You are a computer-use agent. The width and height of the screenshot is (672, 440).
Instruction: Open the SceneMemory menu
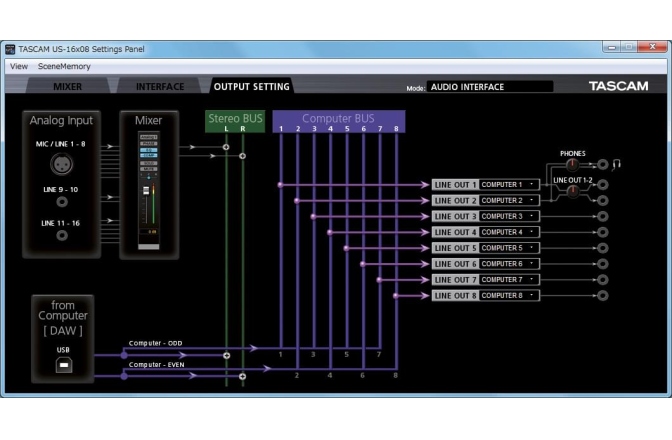(x=64, y=66)
